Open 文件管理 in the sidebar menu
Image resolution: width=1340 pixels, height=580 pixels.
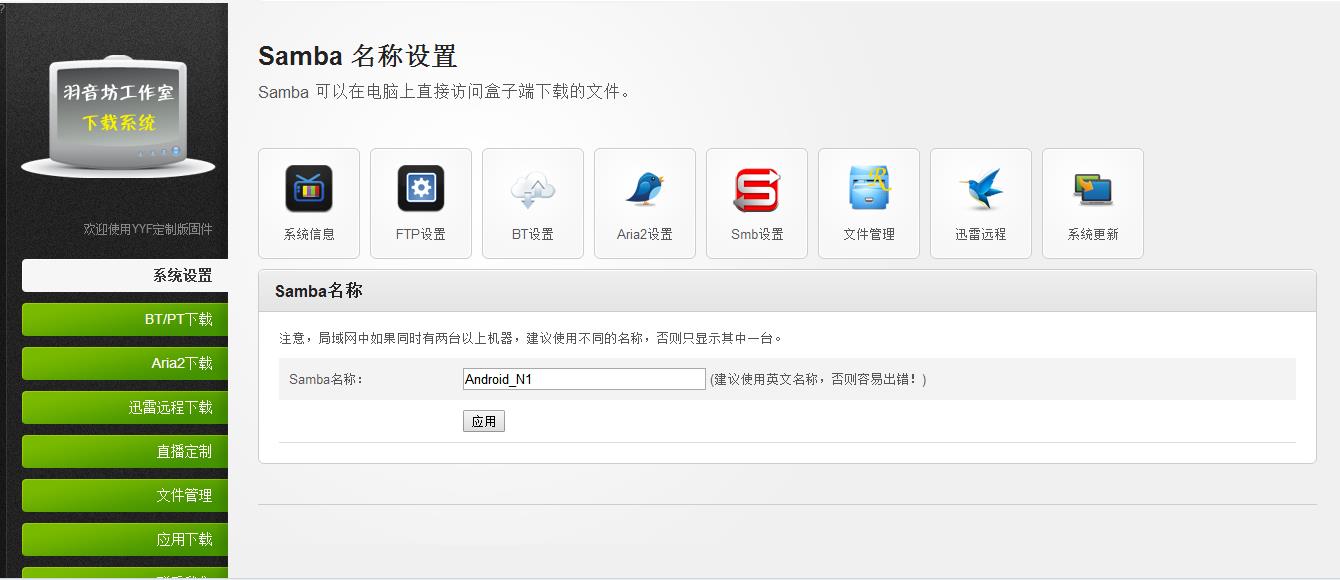tap(125, 496)
